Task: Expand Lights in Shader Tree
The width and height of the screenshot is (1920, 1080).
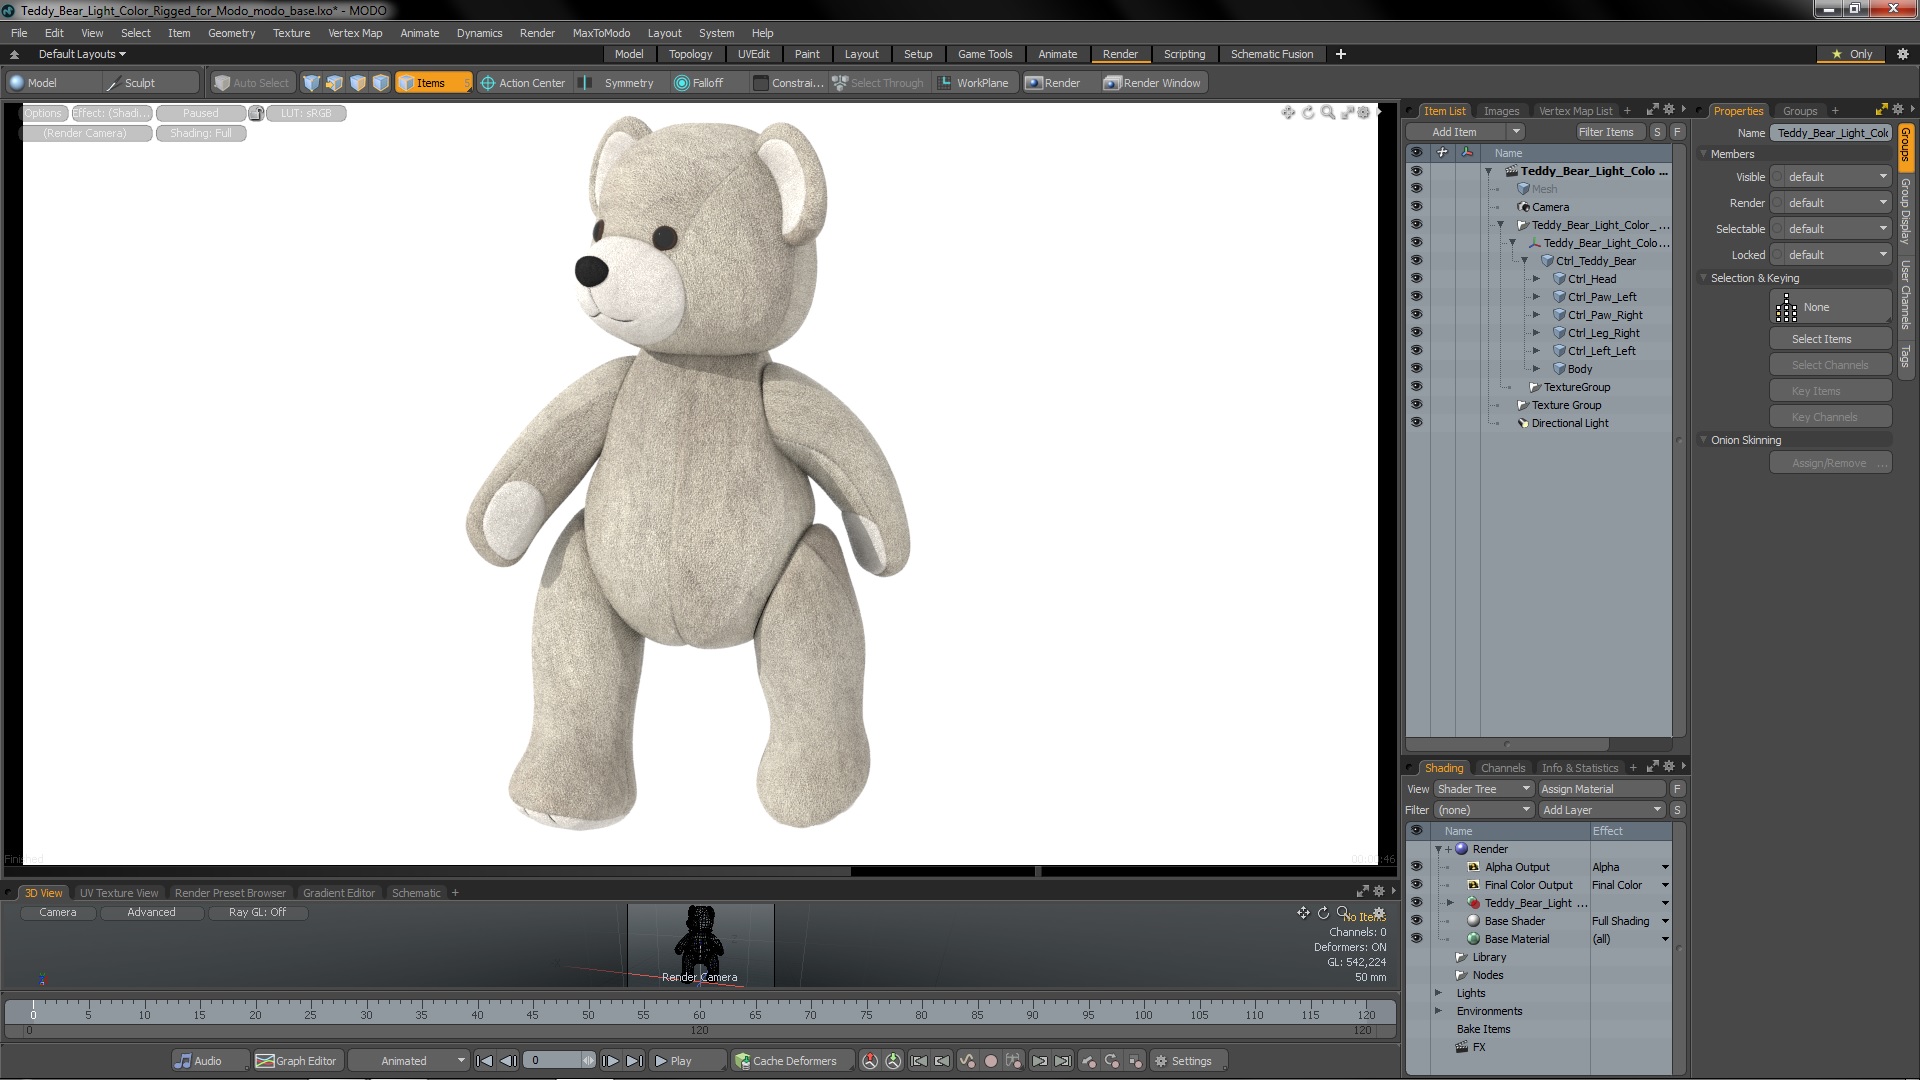Action: tap(1439, 993)
